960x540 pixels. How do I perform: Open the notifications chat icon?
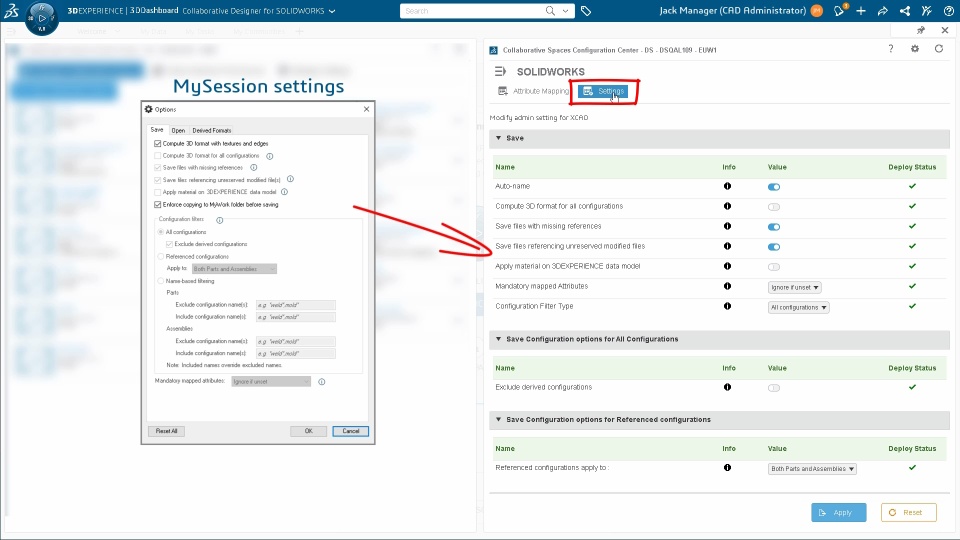[x=839, y=10]
